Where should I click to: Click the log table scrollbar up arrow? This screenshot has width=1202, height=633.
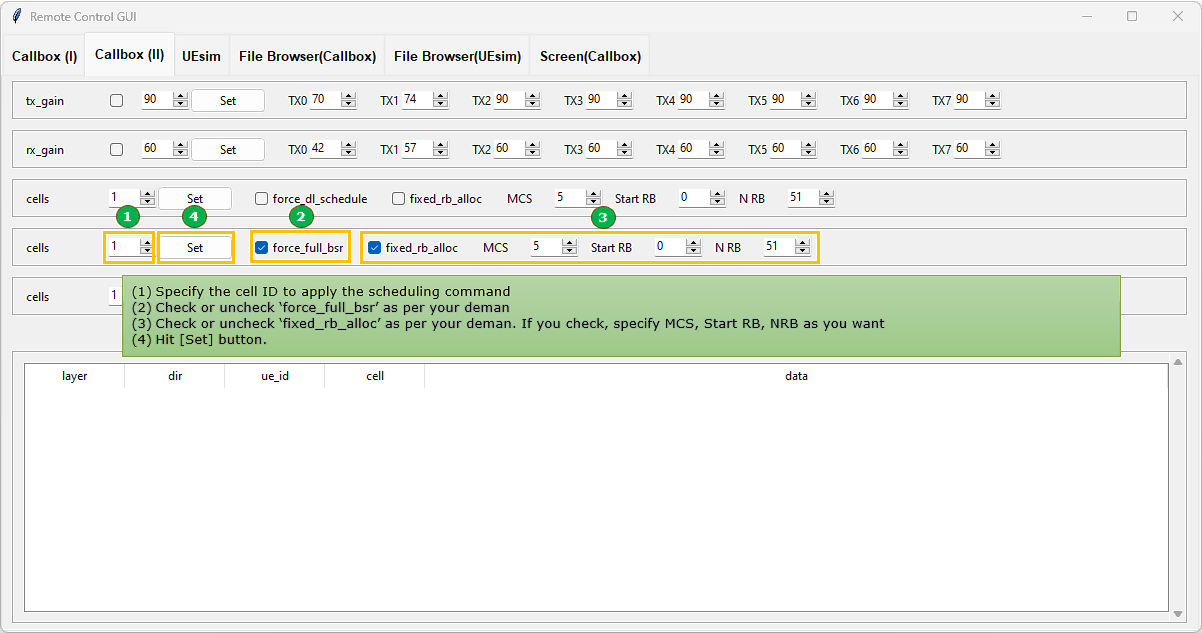1178,361
